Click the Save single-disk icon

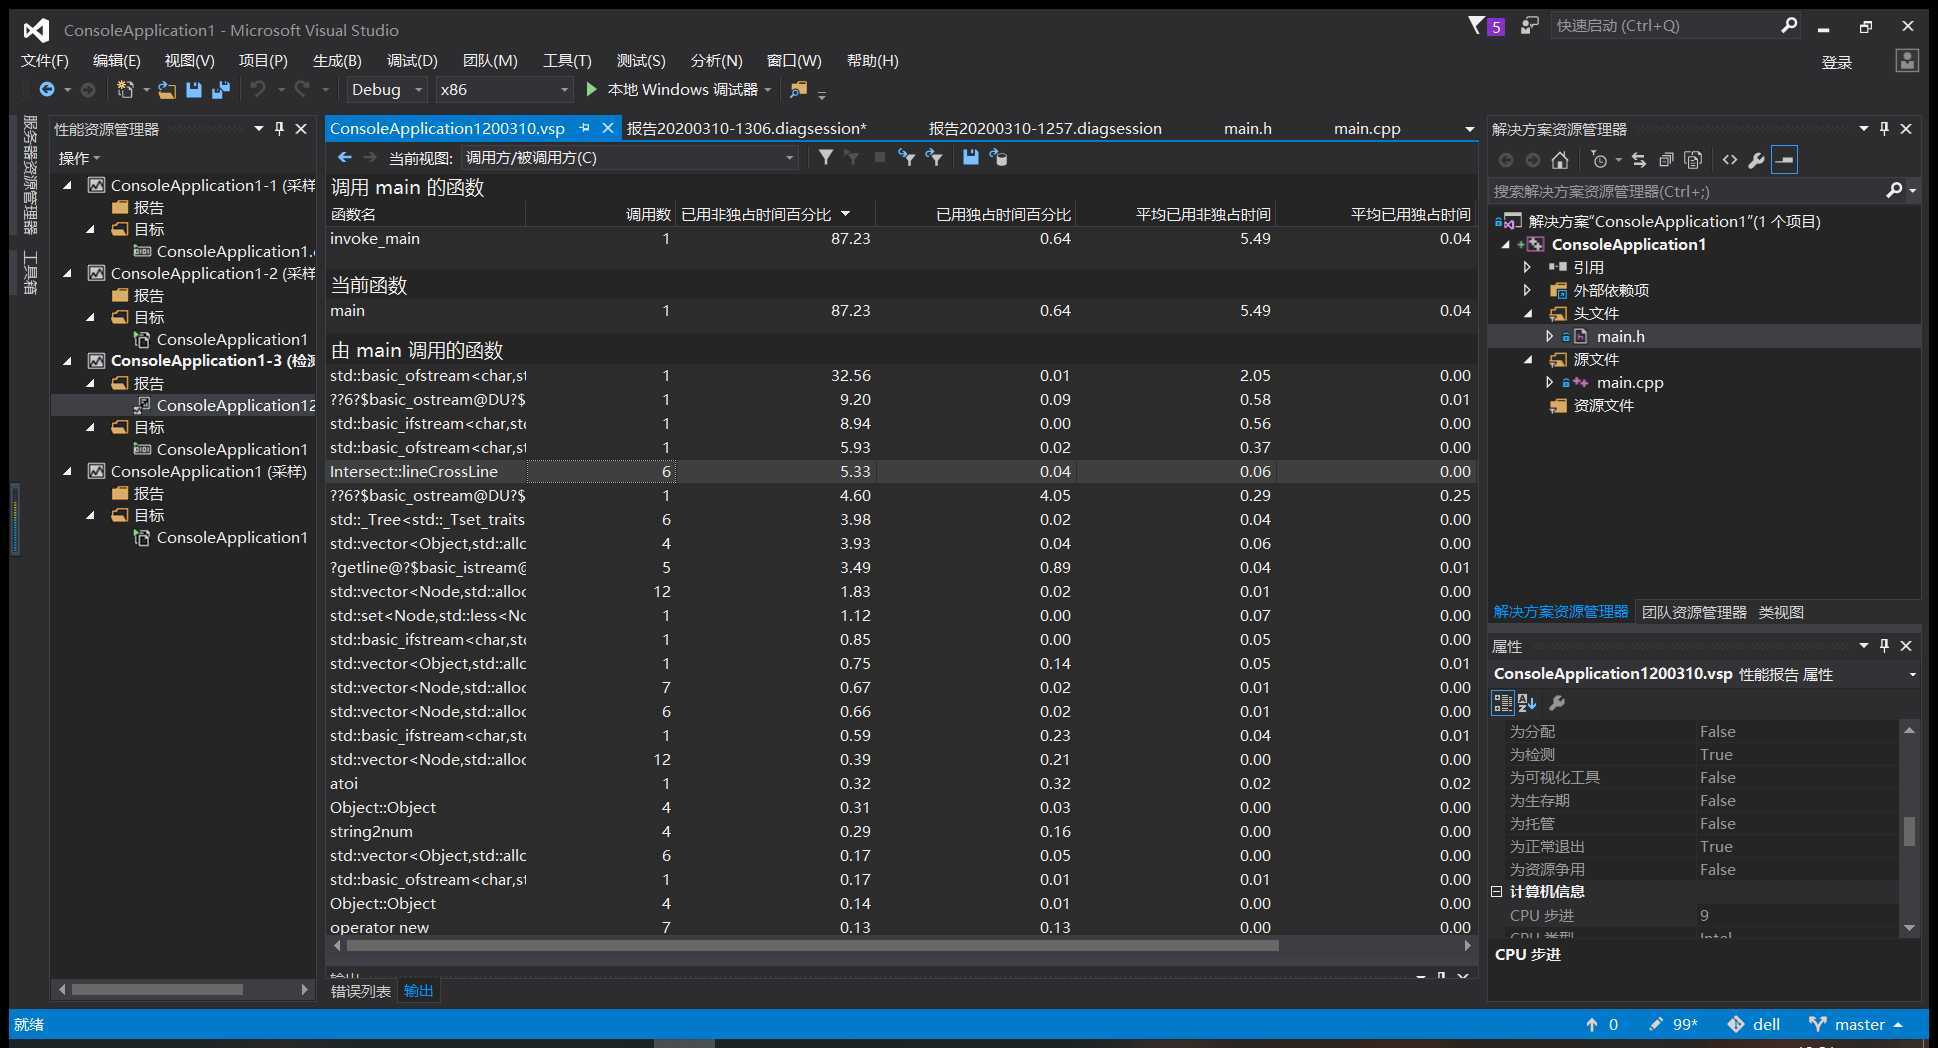point(194,90)
